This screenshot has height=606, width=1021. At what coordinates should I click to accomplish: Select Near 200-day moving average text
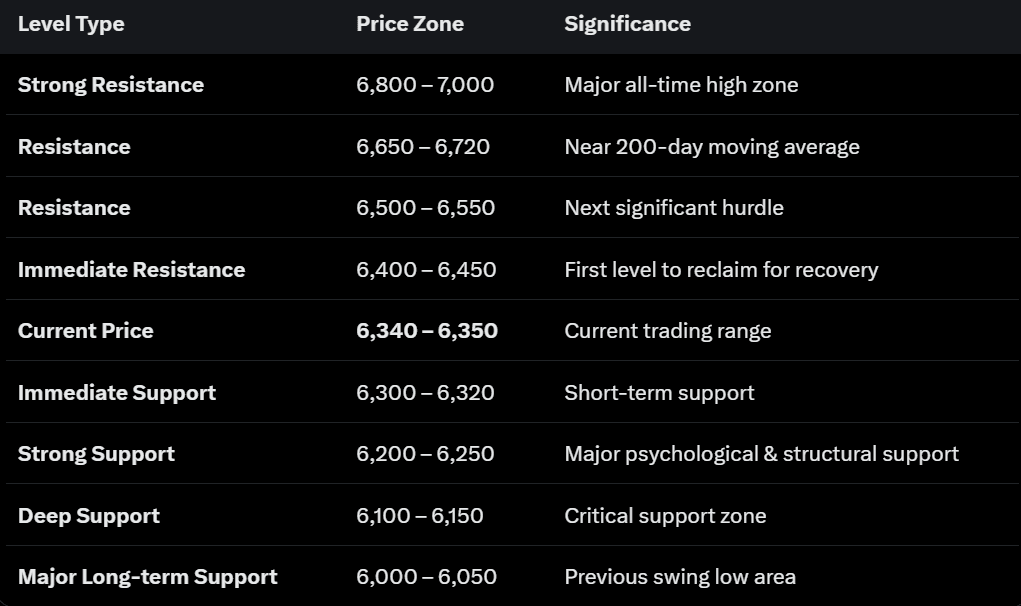click(x=712, y=147)
